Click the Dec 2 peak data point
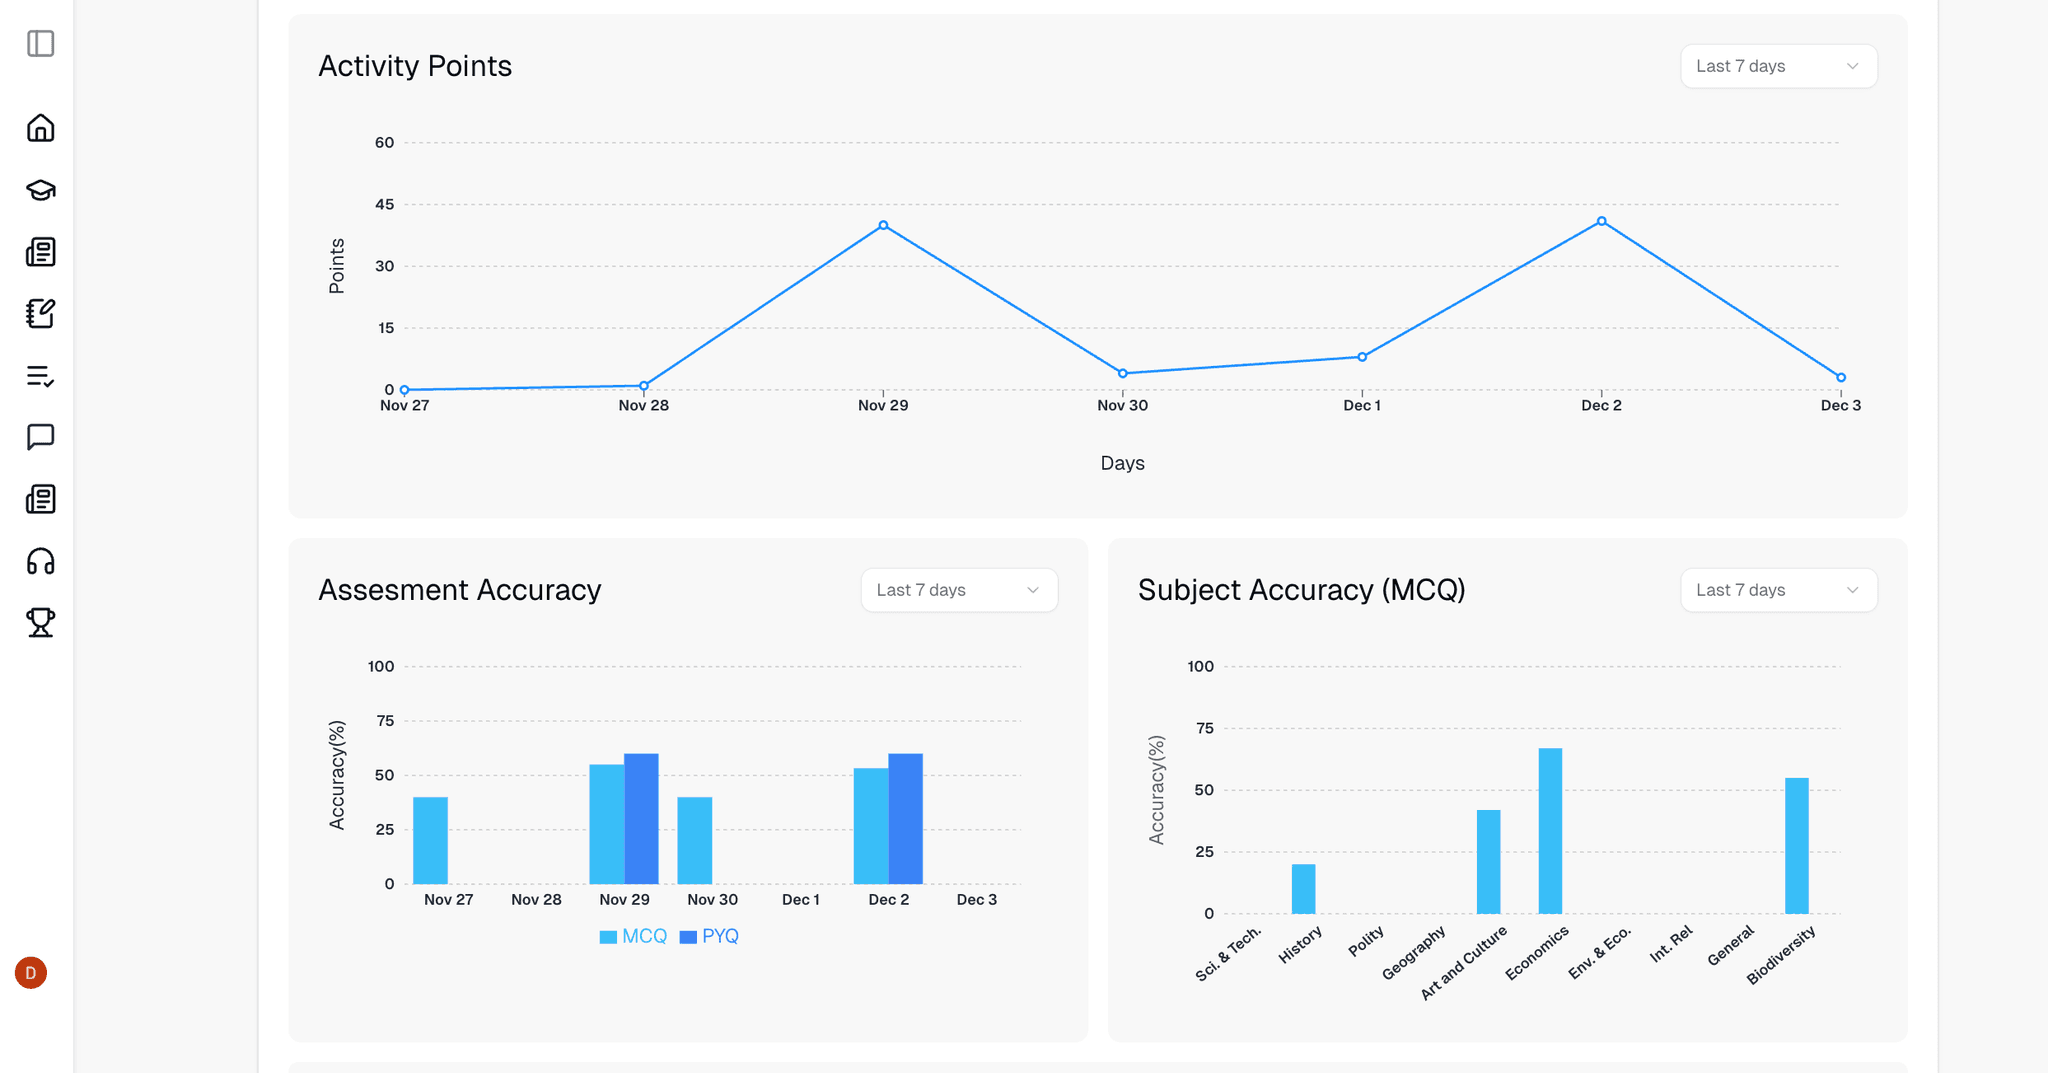The height and width of the screenshot is (1073, 2048). click(x=1601, y=220)
